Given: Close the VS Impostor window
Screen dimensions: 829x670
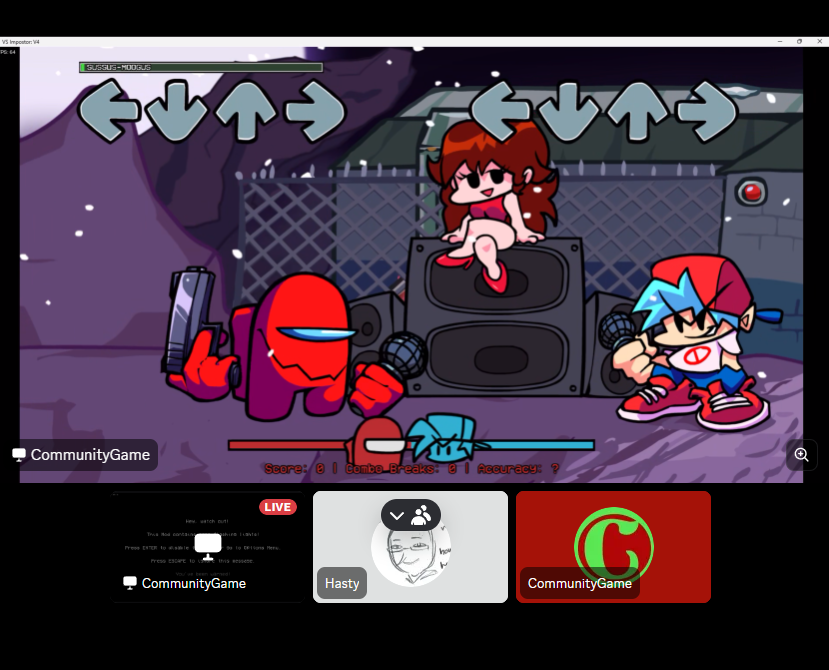Looking at the screenshot, I should (x=819, y=41).
